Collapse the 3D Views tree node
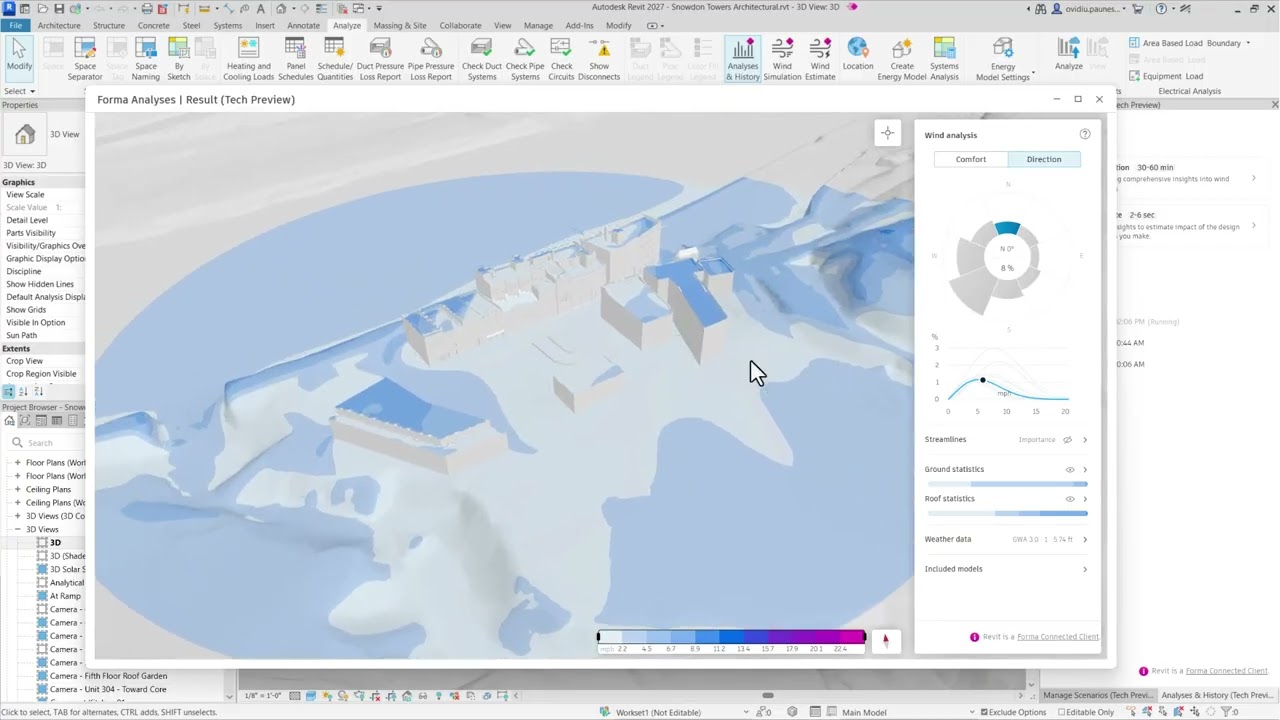 point(17,529)
